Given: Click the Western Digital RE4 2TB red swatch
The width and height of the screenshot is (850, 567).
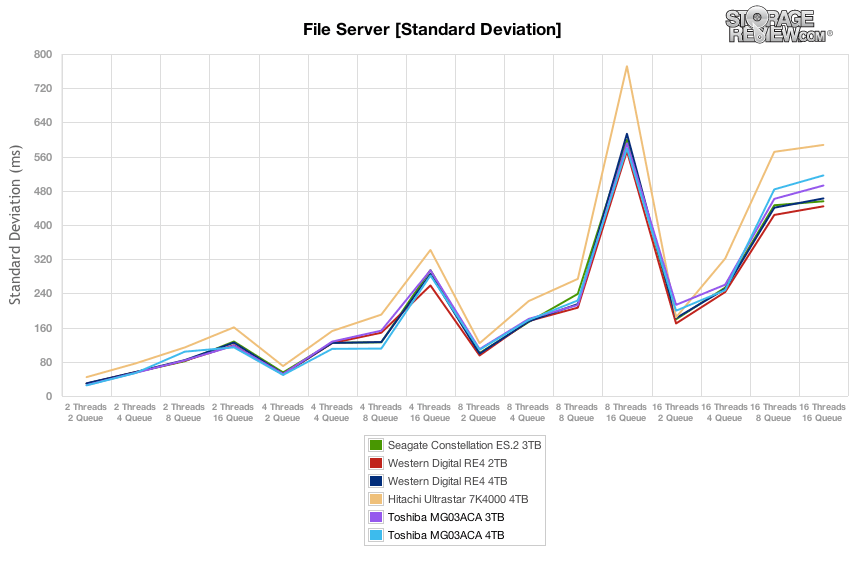Looking at the screenshot, I should tap(376, 463).
